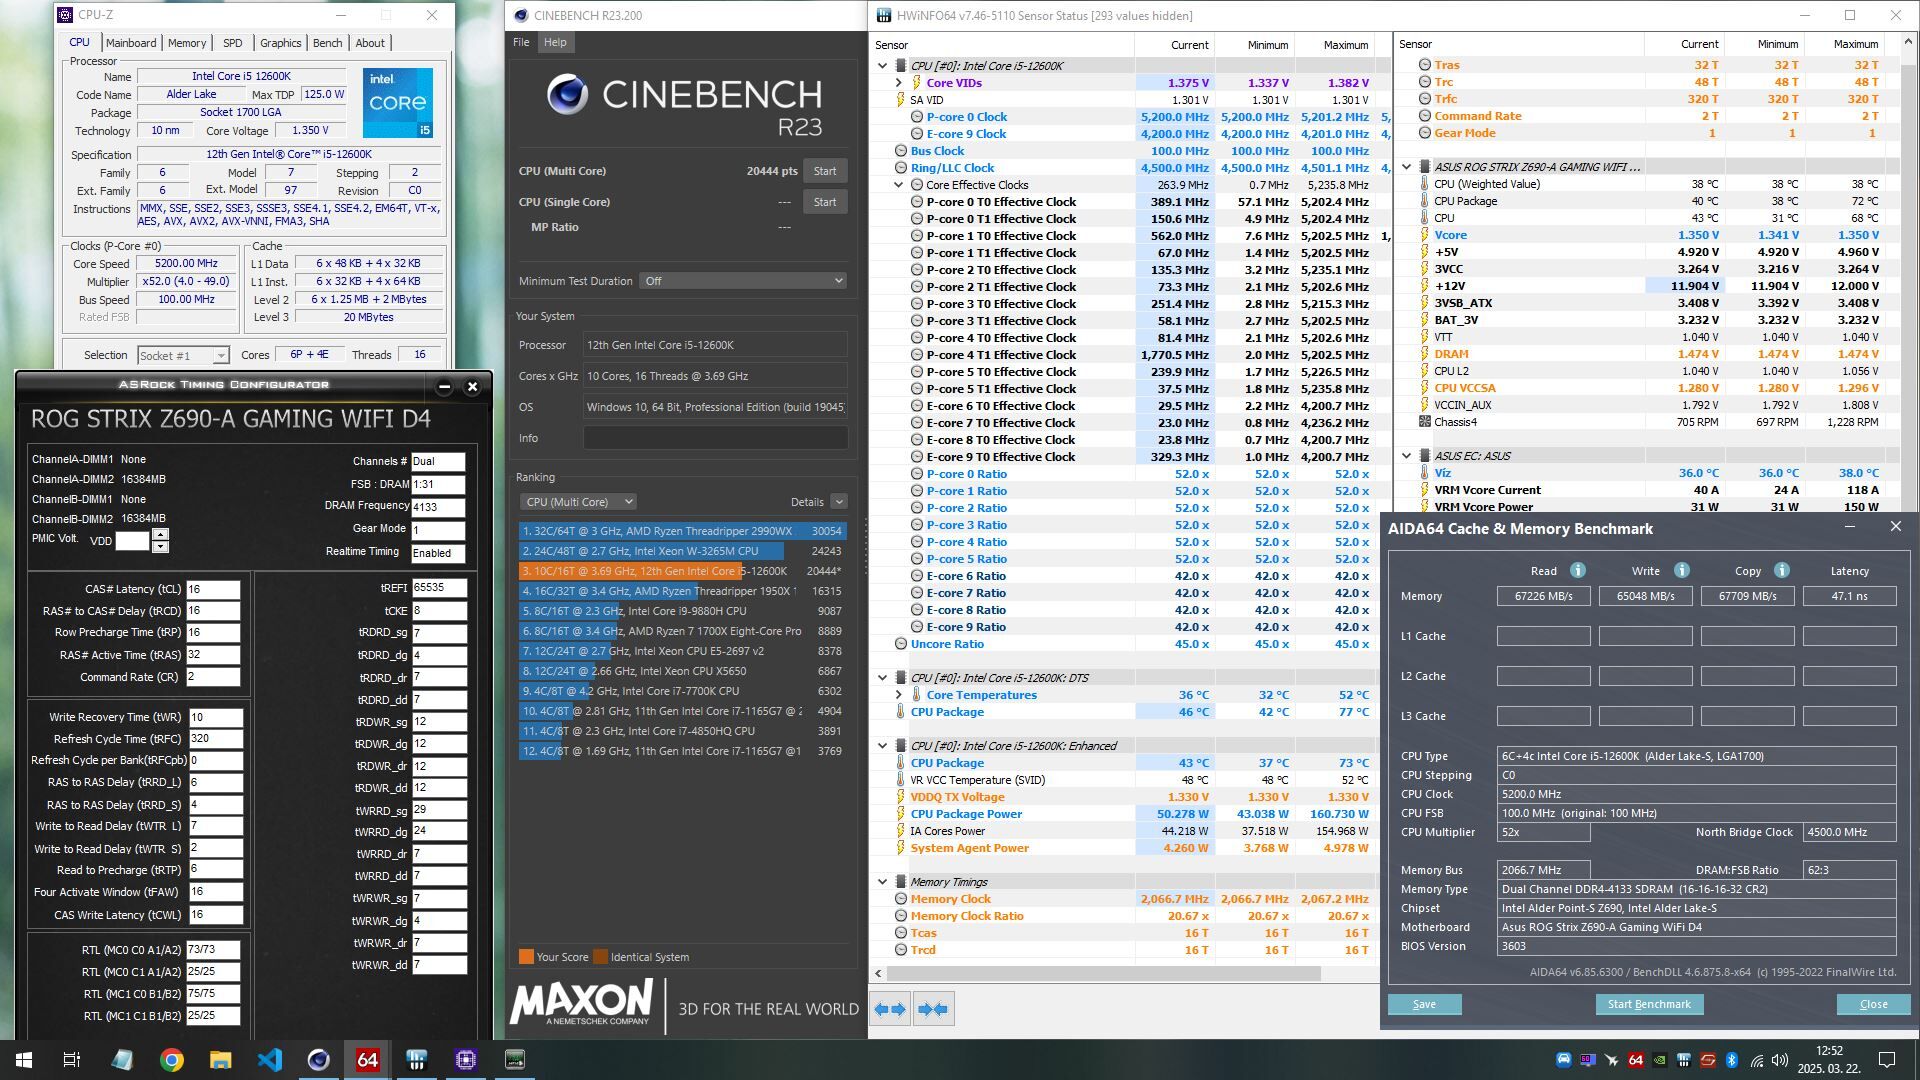Click the Close button in AIDA64 benchmark
The image size is (1920, 1080).
click(x=1873, y=1005)
